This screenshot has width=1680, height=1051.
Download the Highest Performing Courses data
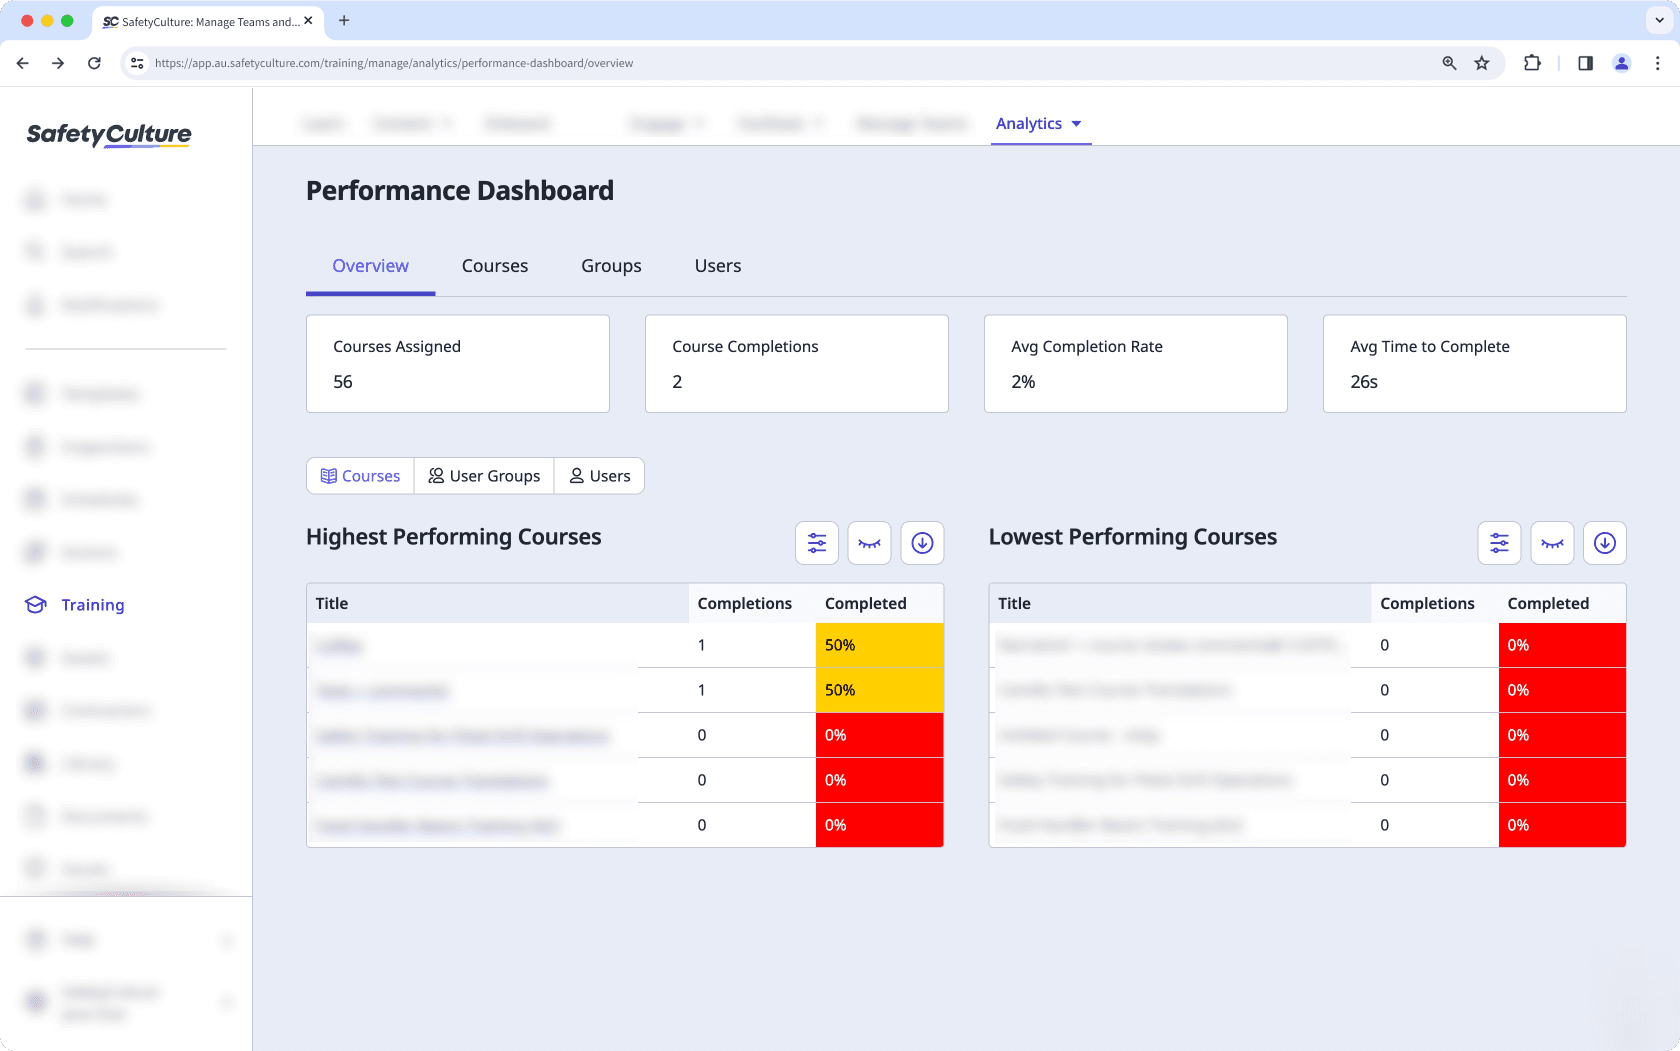(x=921, y=543)
